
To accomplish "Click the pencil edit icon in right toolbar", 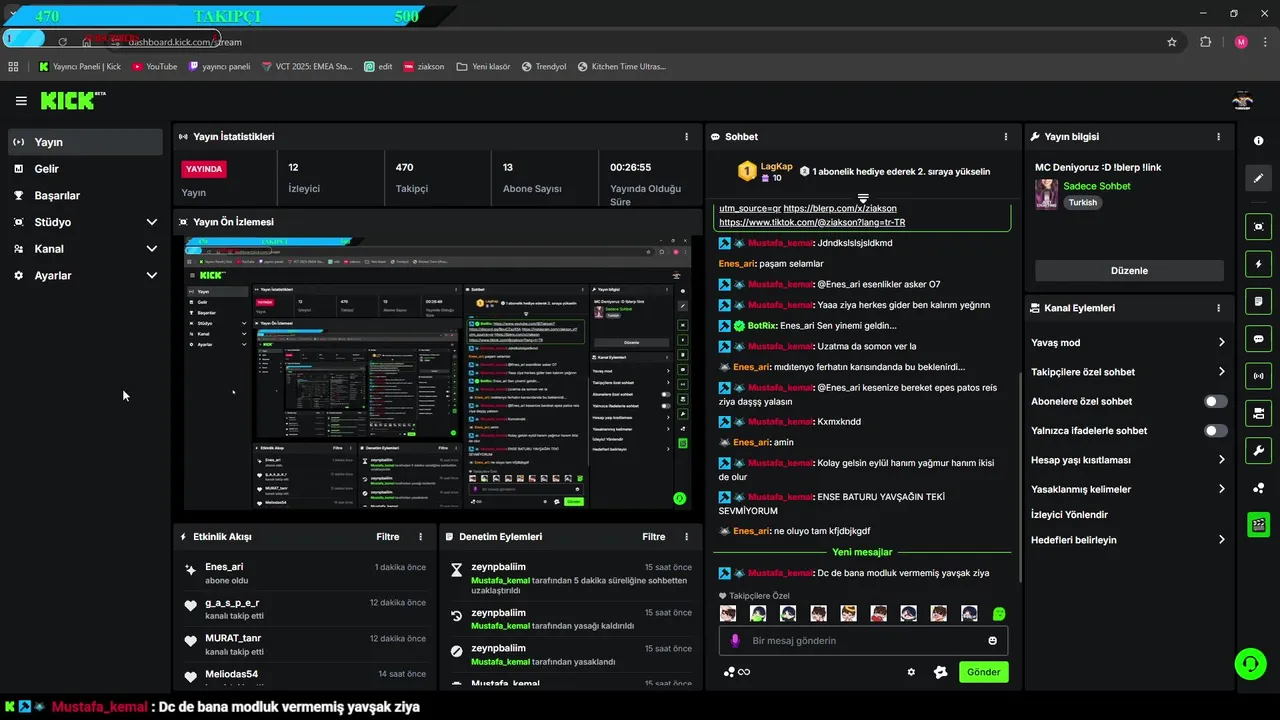I will pos(1259,178).
